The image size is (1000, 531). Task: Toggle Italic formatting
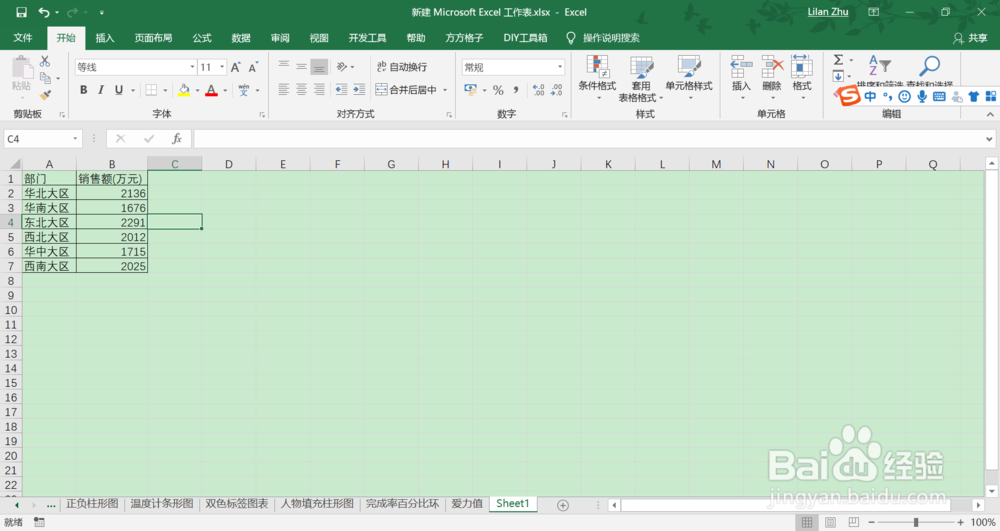click(x=101, y=90)
